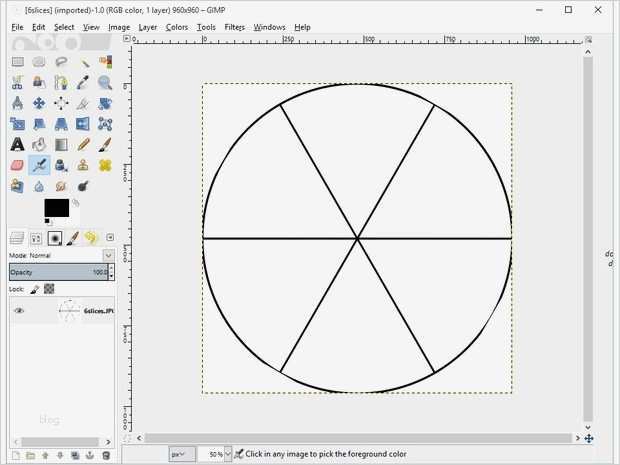Open the image menu button at ruler origin
Screen dimensions: 620x465
click(127, 39)
